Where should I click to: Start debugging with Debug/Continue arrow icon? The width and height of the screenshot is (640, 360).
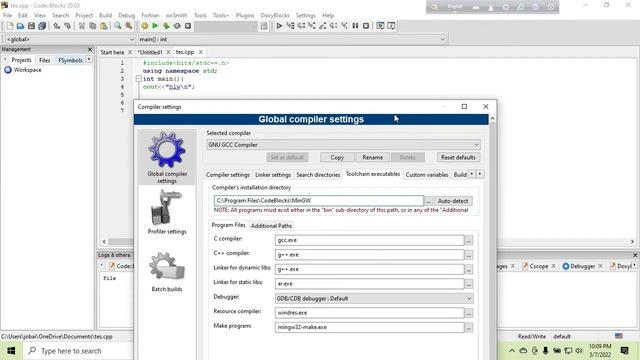click(279, 26)
